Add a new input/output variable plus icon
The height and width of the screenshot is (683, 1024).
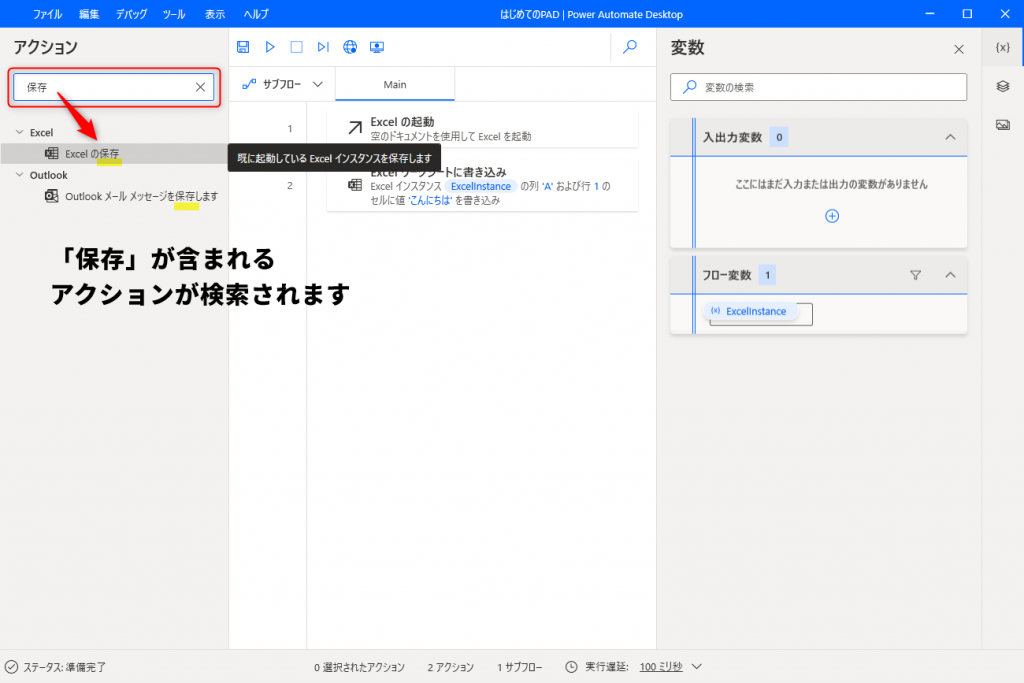(x=832, y=216)
